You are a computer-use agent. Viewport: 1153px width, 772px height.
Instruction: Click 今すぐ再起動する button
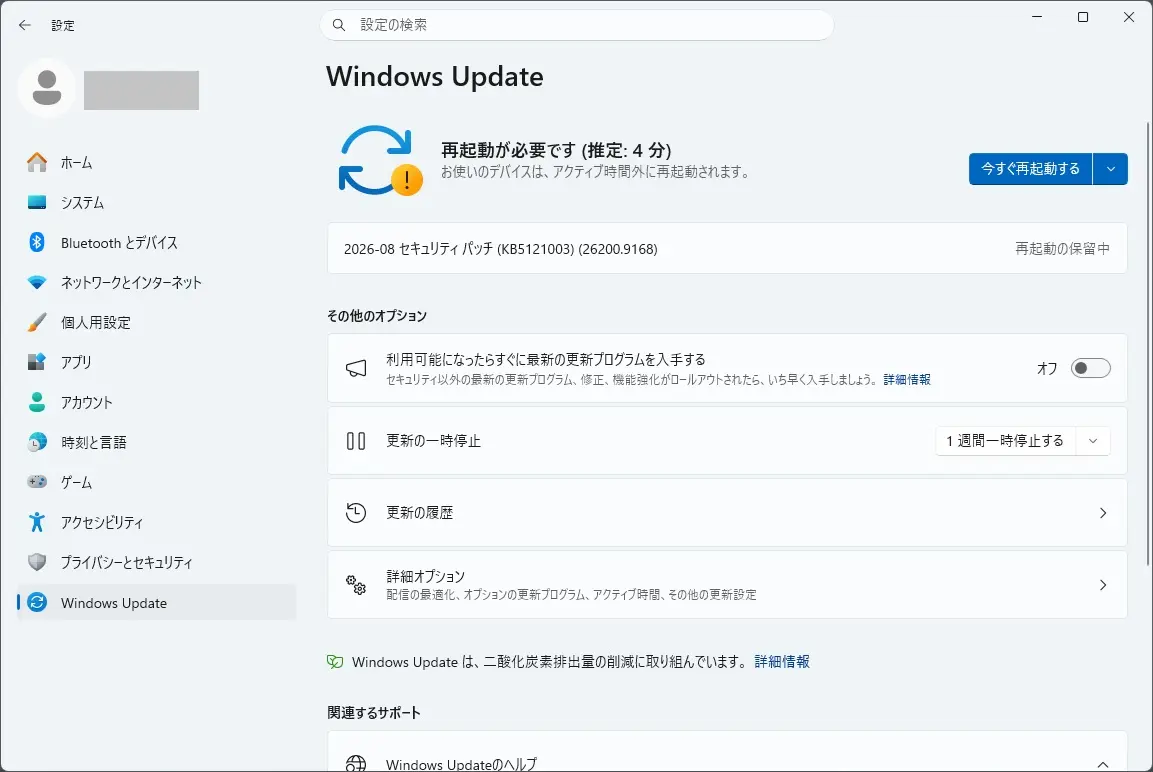point(1030,169)
